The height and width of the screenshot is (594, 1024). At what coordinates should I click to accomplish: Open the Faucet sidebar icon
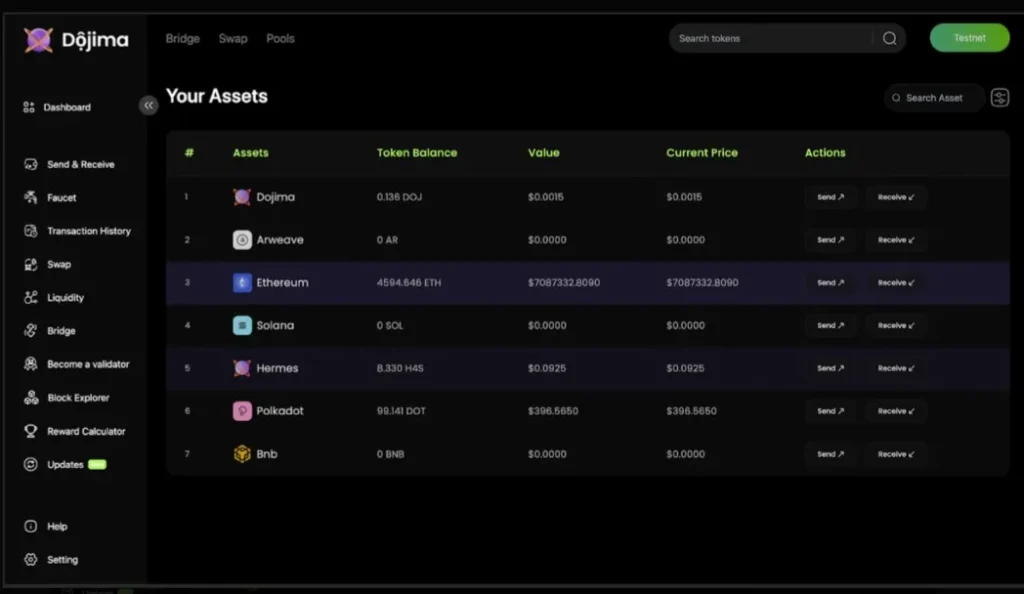tap(31, 197)
